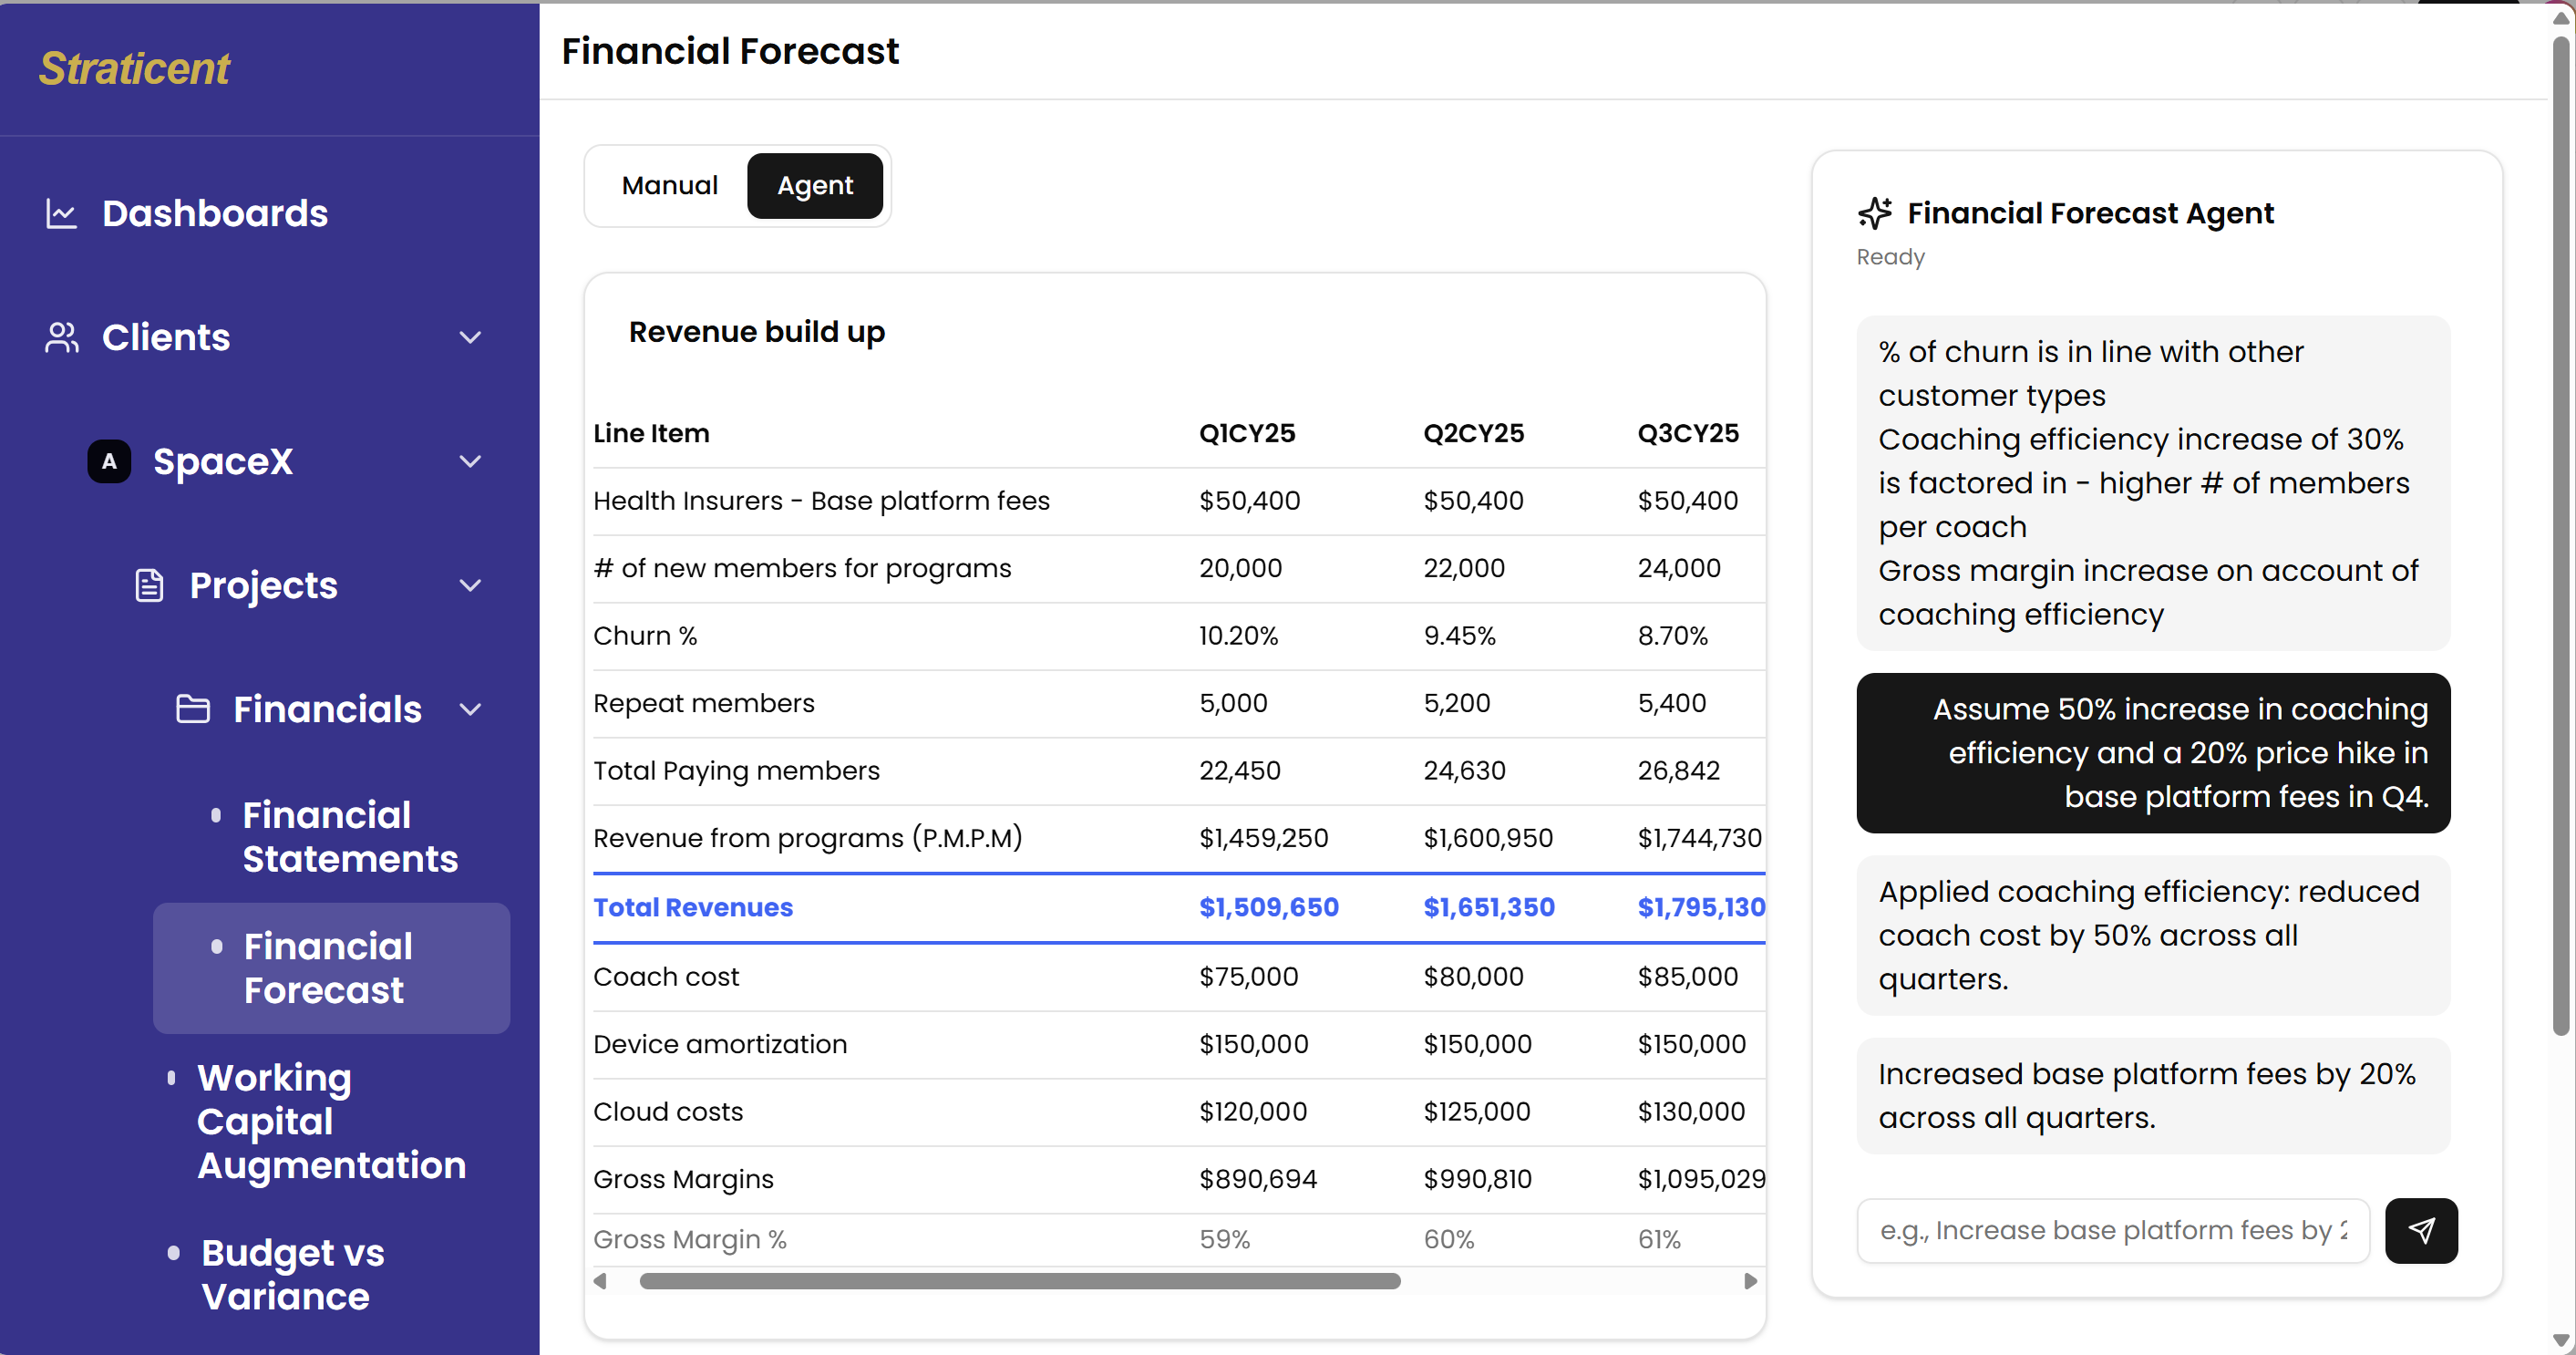Collapse the Financials folder chevron
Image resolution: width=2576 pixels, height=1355 pixels.
pyautogui.click(x=470, y=709)
